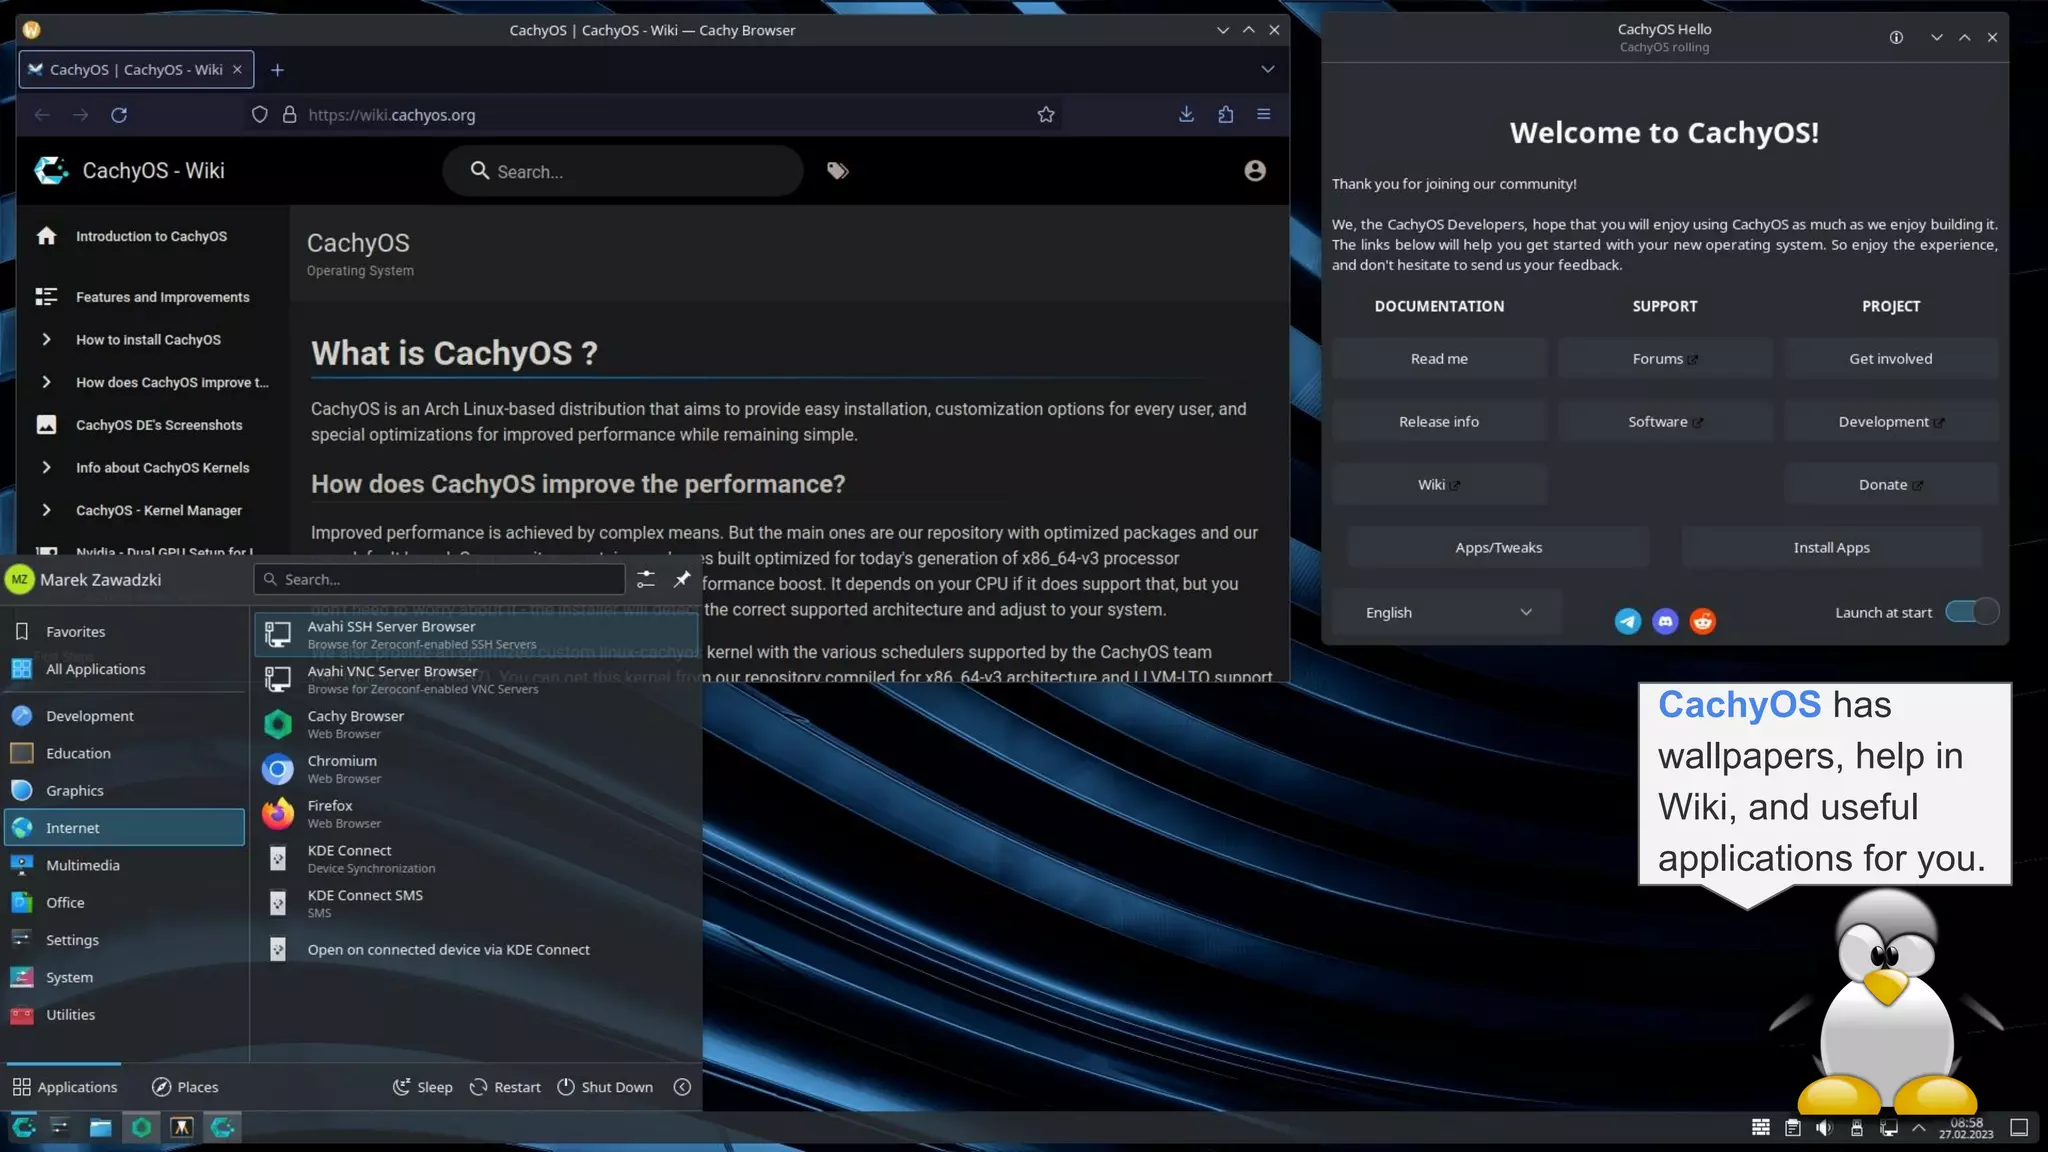The width and height of the screenshot is (2048, 1152).
Task: Click the wiki tags icon
Action: click(838, 171)
